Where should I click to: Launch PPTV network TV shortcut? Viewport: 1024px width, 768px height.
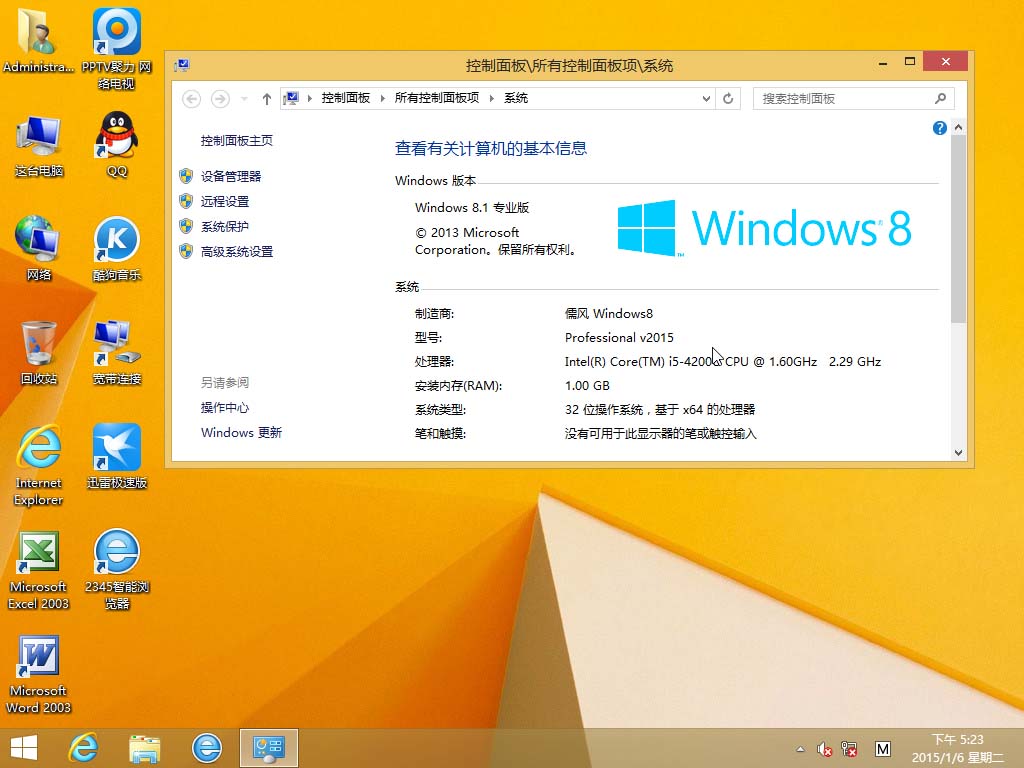coord(116,48)
